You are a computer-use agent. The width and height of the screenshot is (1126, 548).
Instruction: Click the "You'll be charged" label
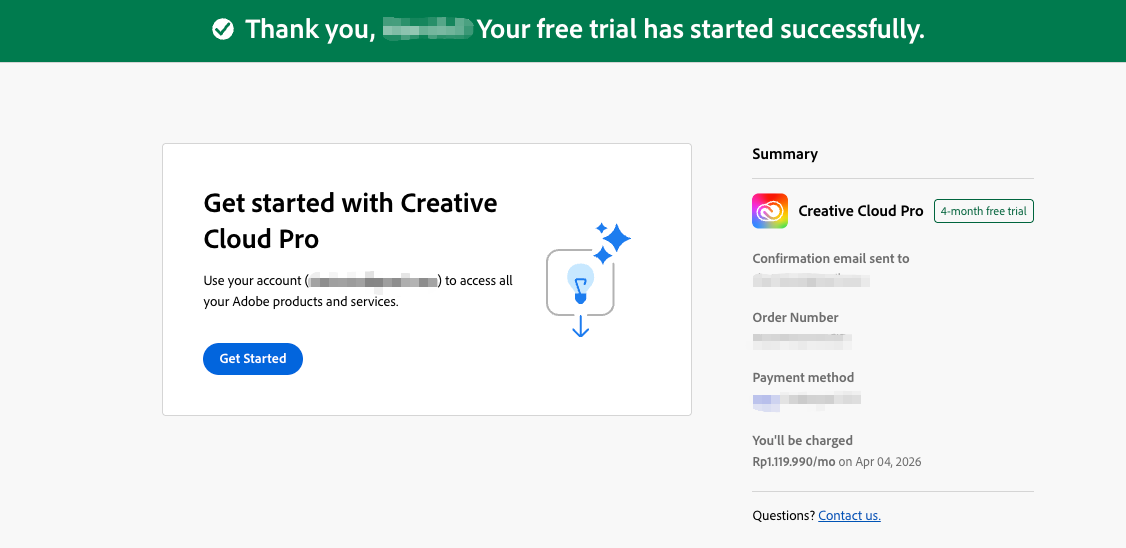[x=802, y=440]
